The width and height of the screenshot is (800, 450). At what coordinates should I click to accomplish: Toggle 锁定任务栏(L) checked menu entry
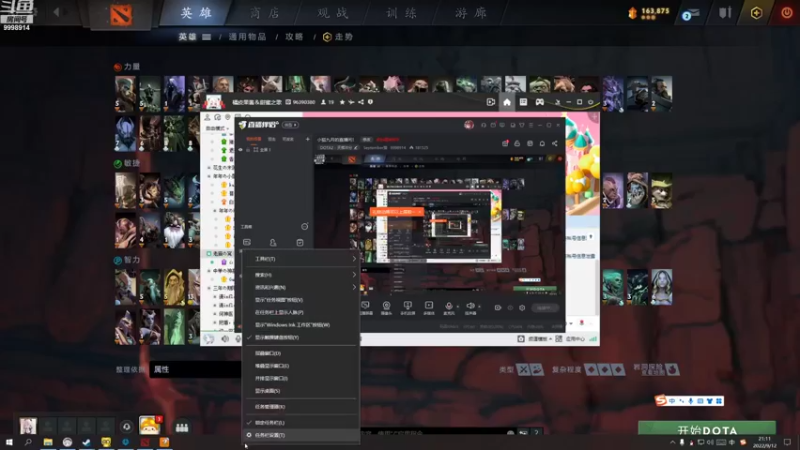click(300, 422)
